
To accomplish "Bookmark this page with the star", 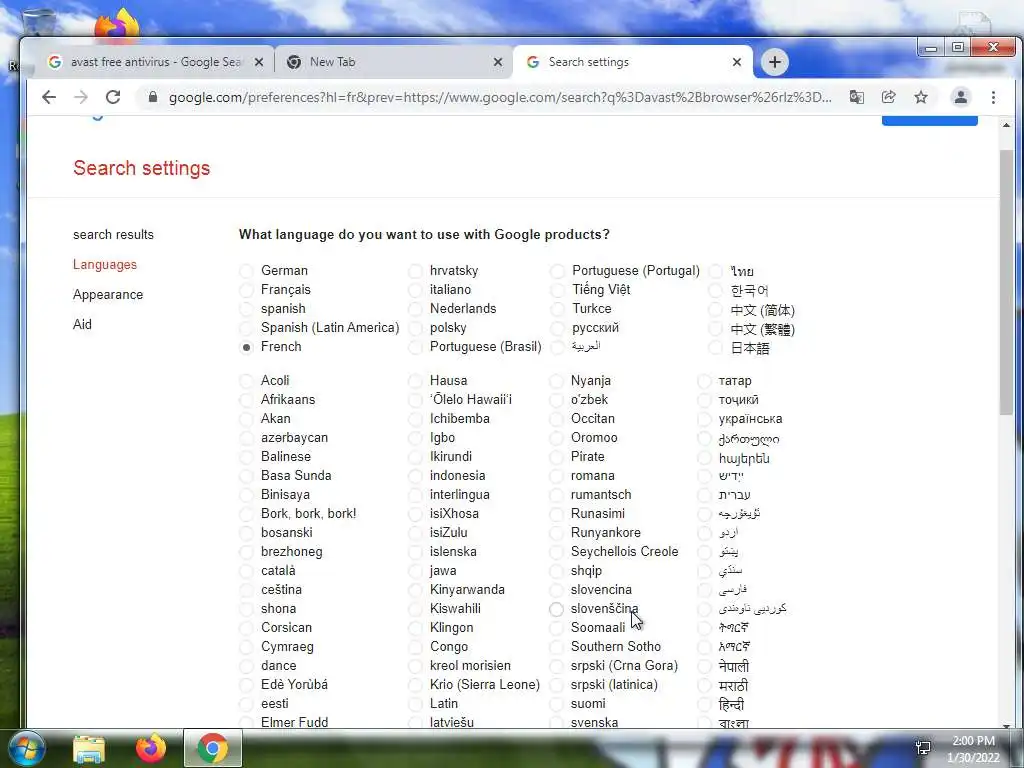I will tap(921, 97).
